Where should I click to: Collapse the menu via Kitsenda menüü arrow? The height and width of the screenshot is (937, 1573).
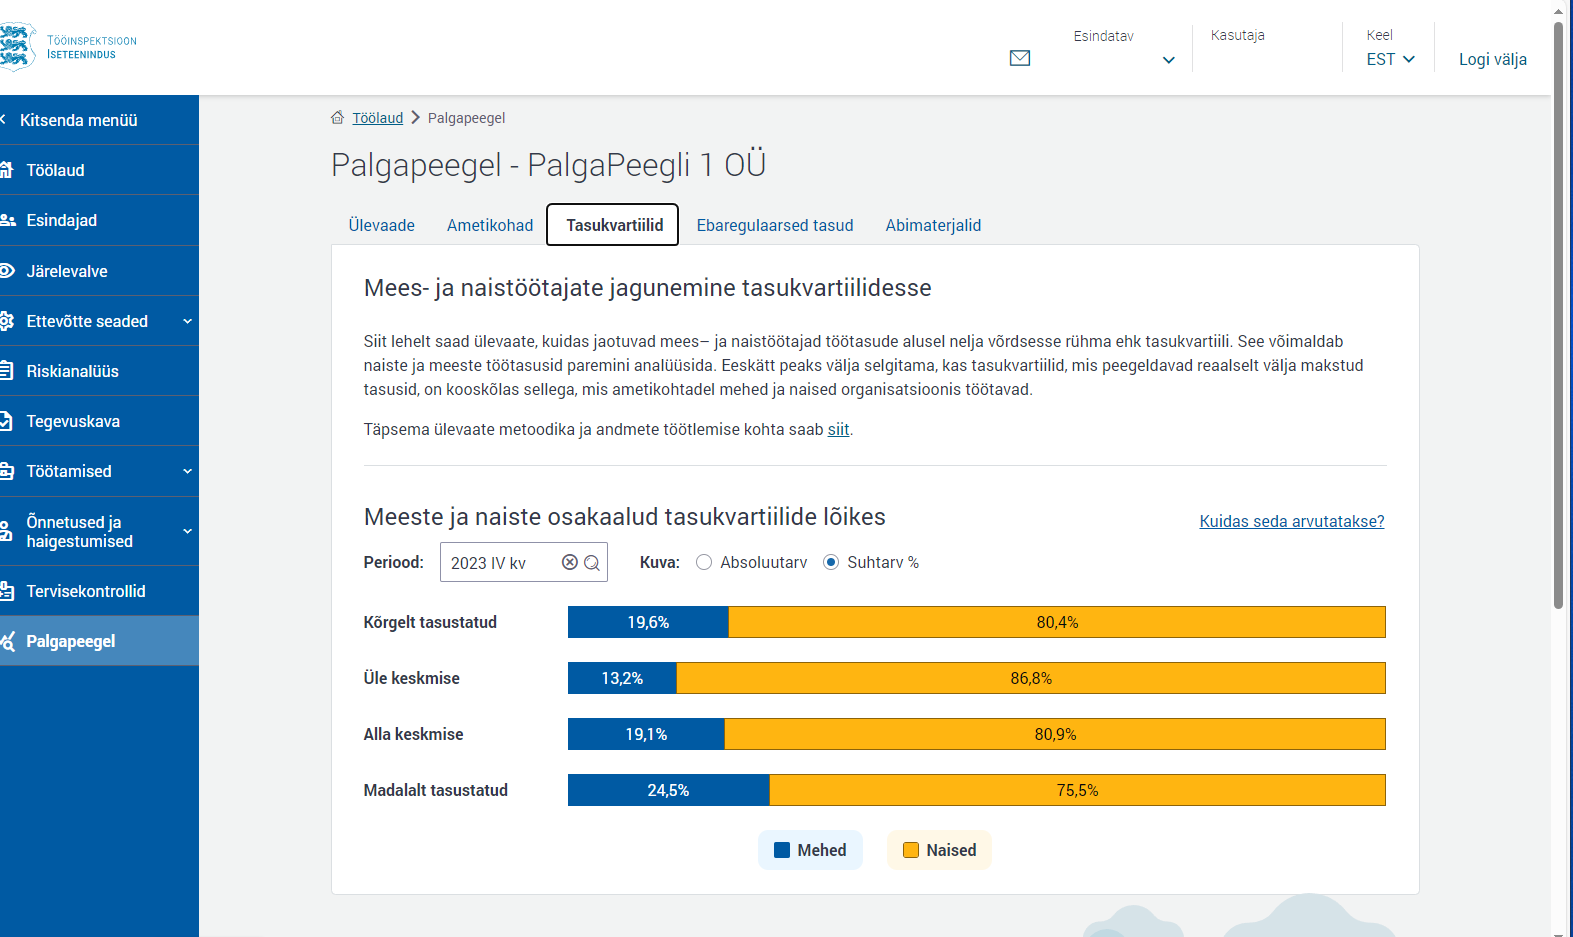pos(4,120)
